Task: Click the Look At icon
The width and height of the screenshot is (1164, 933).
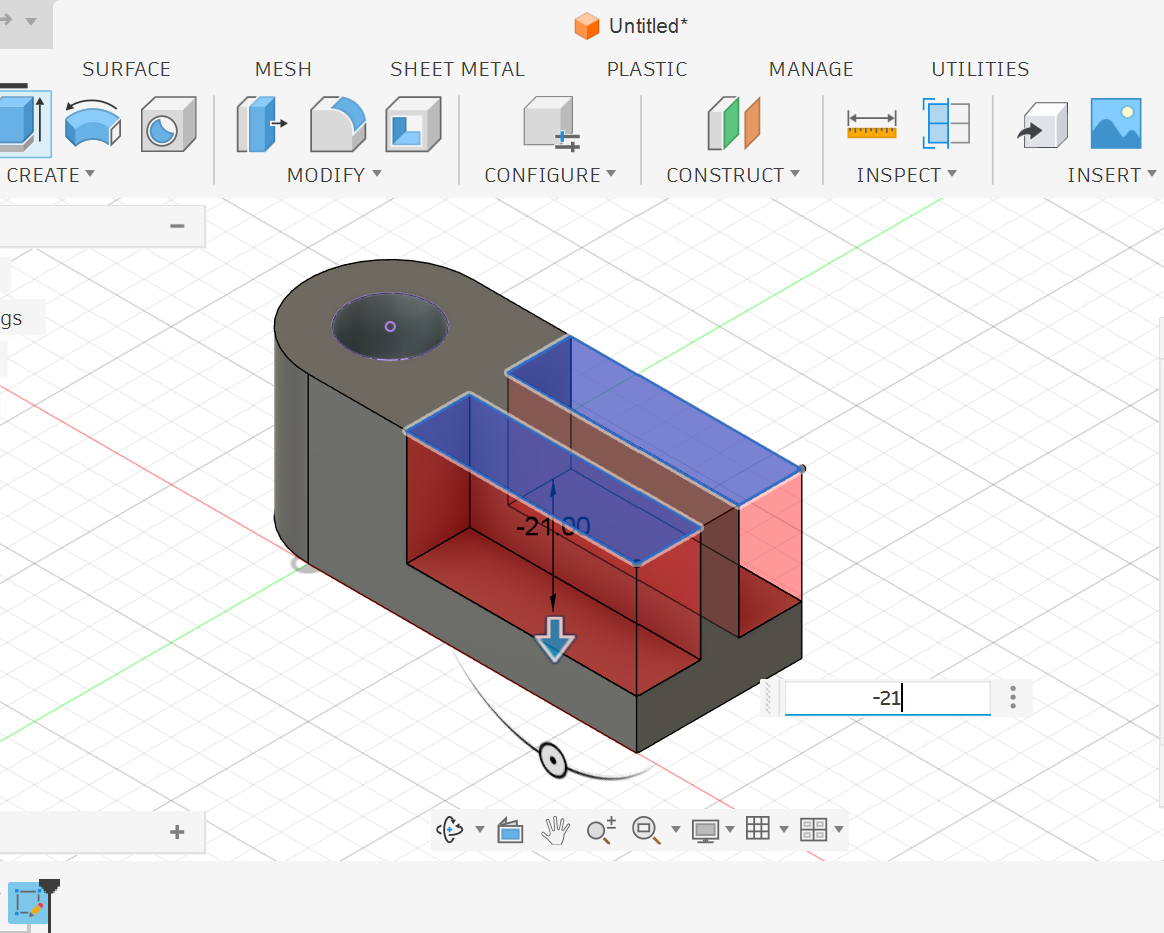Action: 510,830
